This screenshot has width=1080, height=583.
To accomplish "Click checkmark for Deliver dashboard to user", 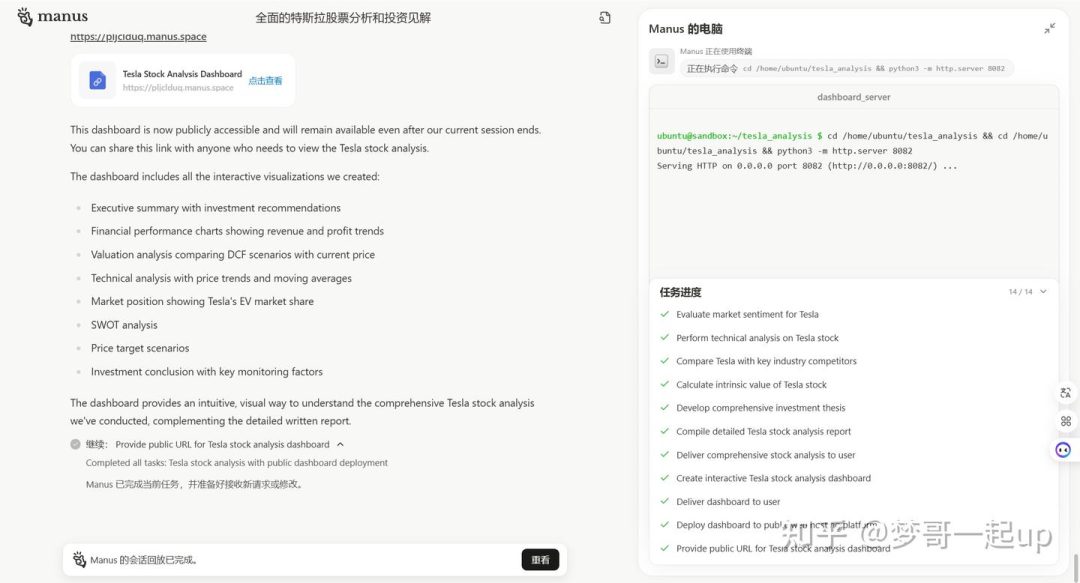I will (665, 502).
